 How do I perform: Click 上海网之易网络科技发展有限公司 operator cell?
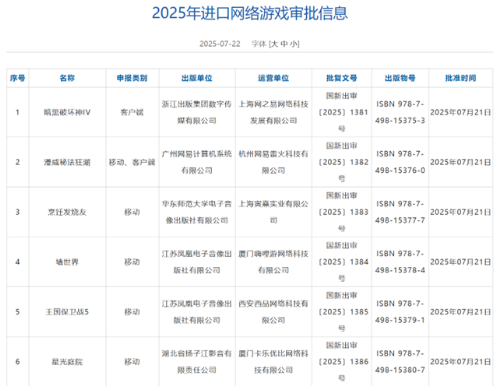(x=273, y=113)
